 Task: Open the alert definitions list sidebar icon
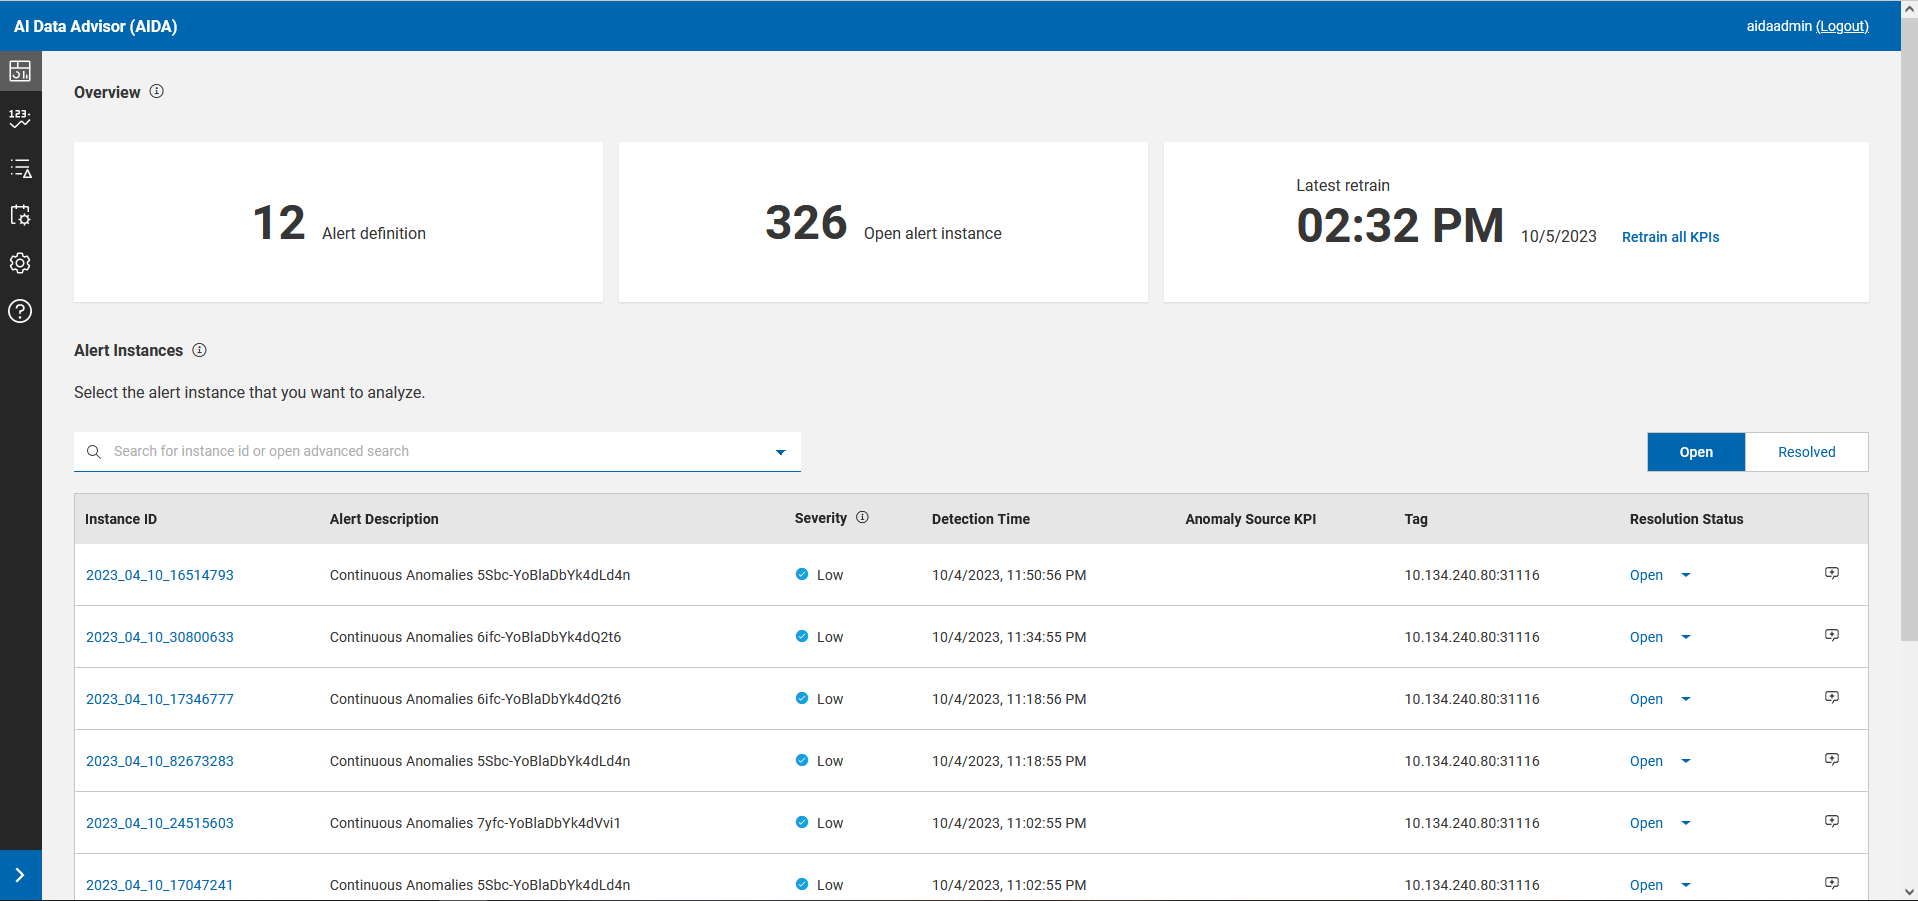tap(20, 168)
